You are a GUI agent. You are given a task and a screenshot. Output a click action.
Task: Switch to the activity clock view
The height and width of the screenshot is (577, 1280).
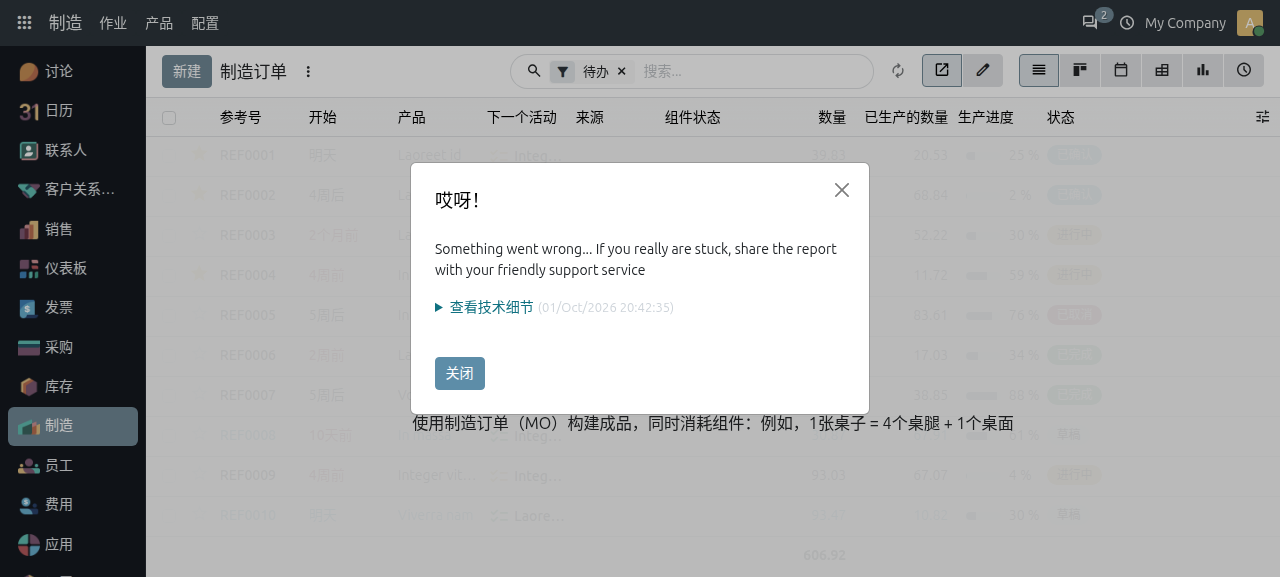click(1244, 70)
